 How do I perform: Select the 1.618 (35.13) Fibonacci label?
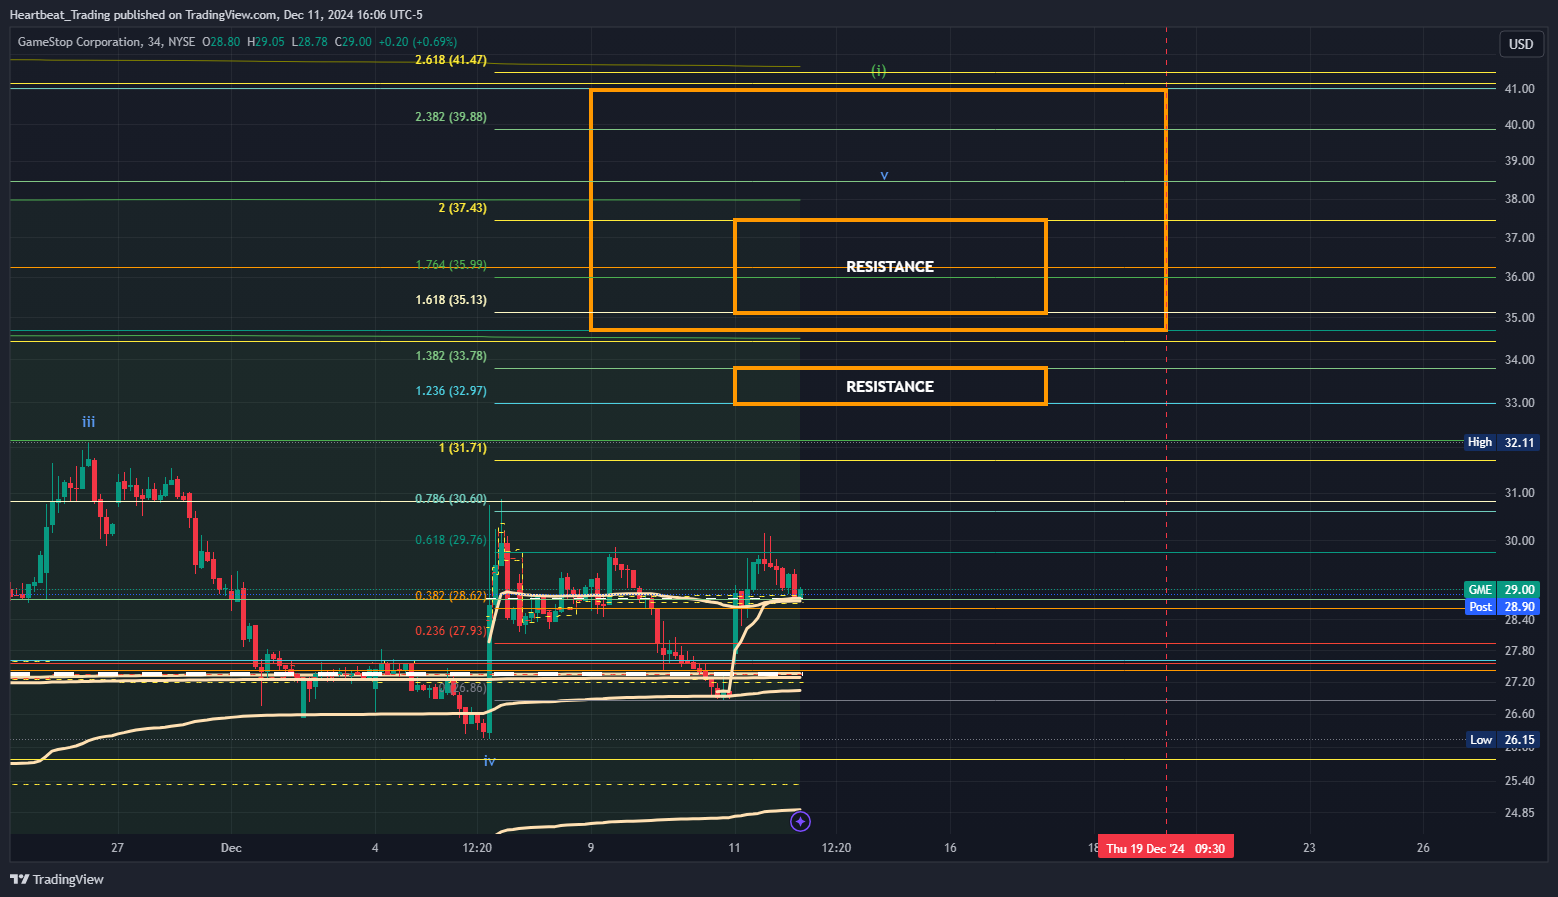pos(451,300)
